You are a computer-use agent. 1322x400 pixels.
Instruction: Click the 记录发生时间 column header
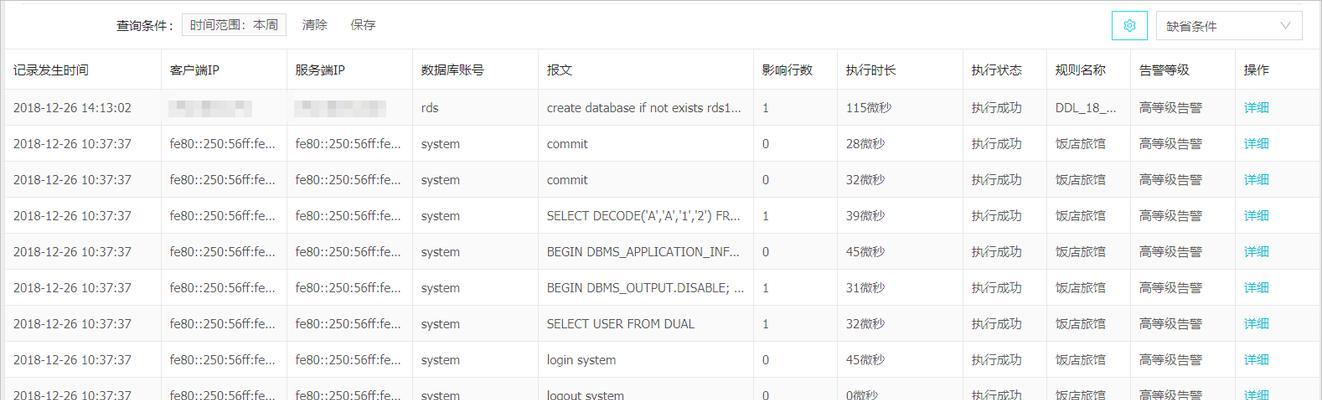click(x=51, y=70)
